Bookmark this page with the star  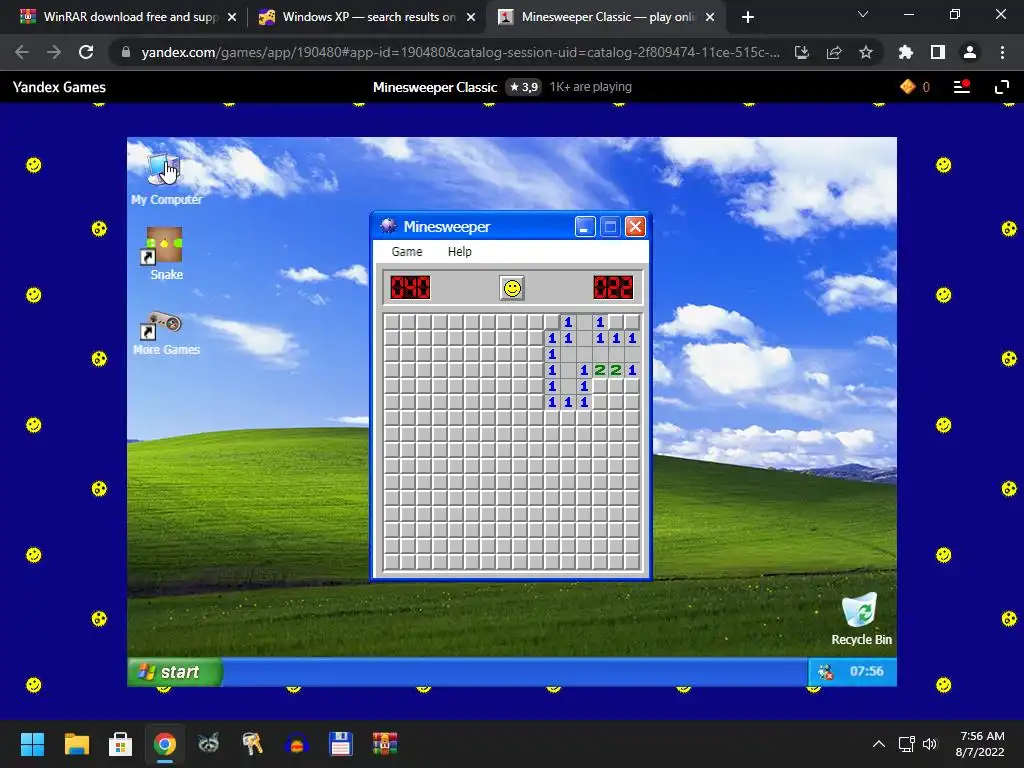[866, 52]
